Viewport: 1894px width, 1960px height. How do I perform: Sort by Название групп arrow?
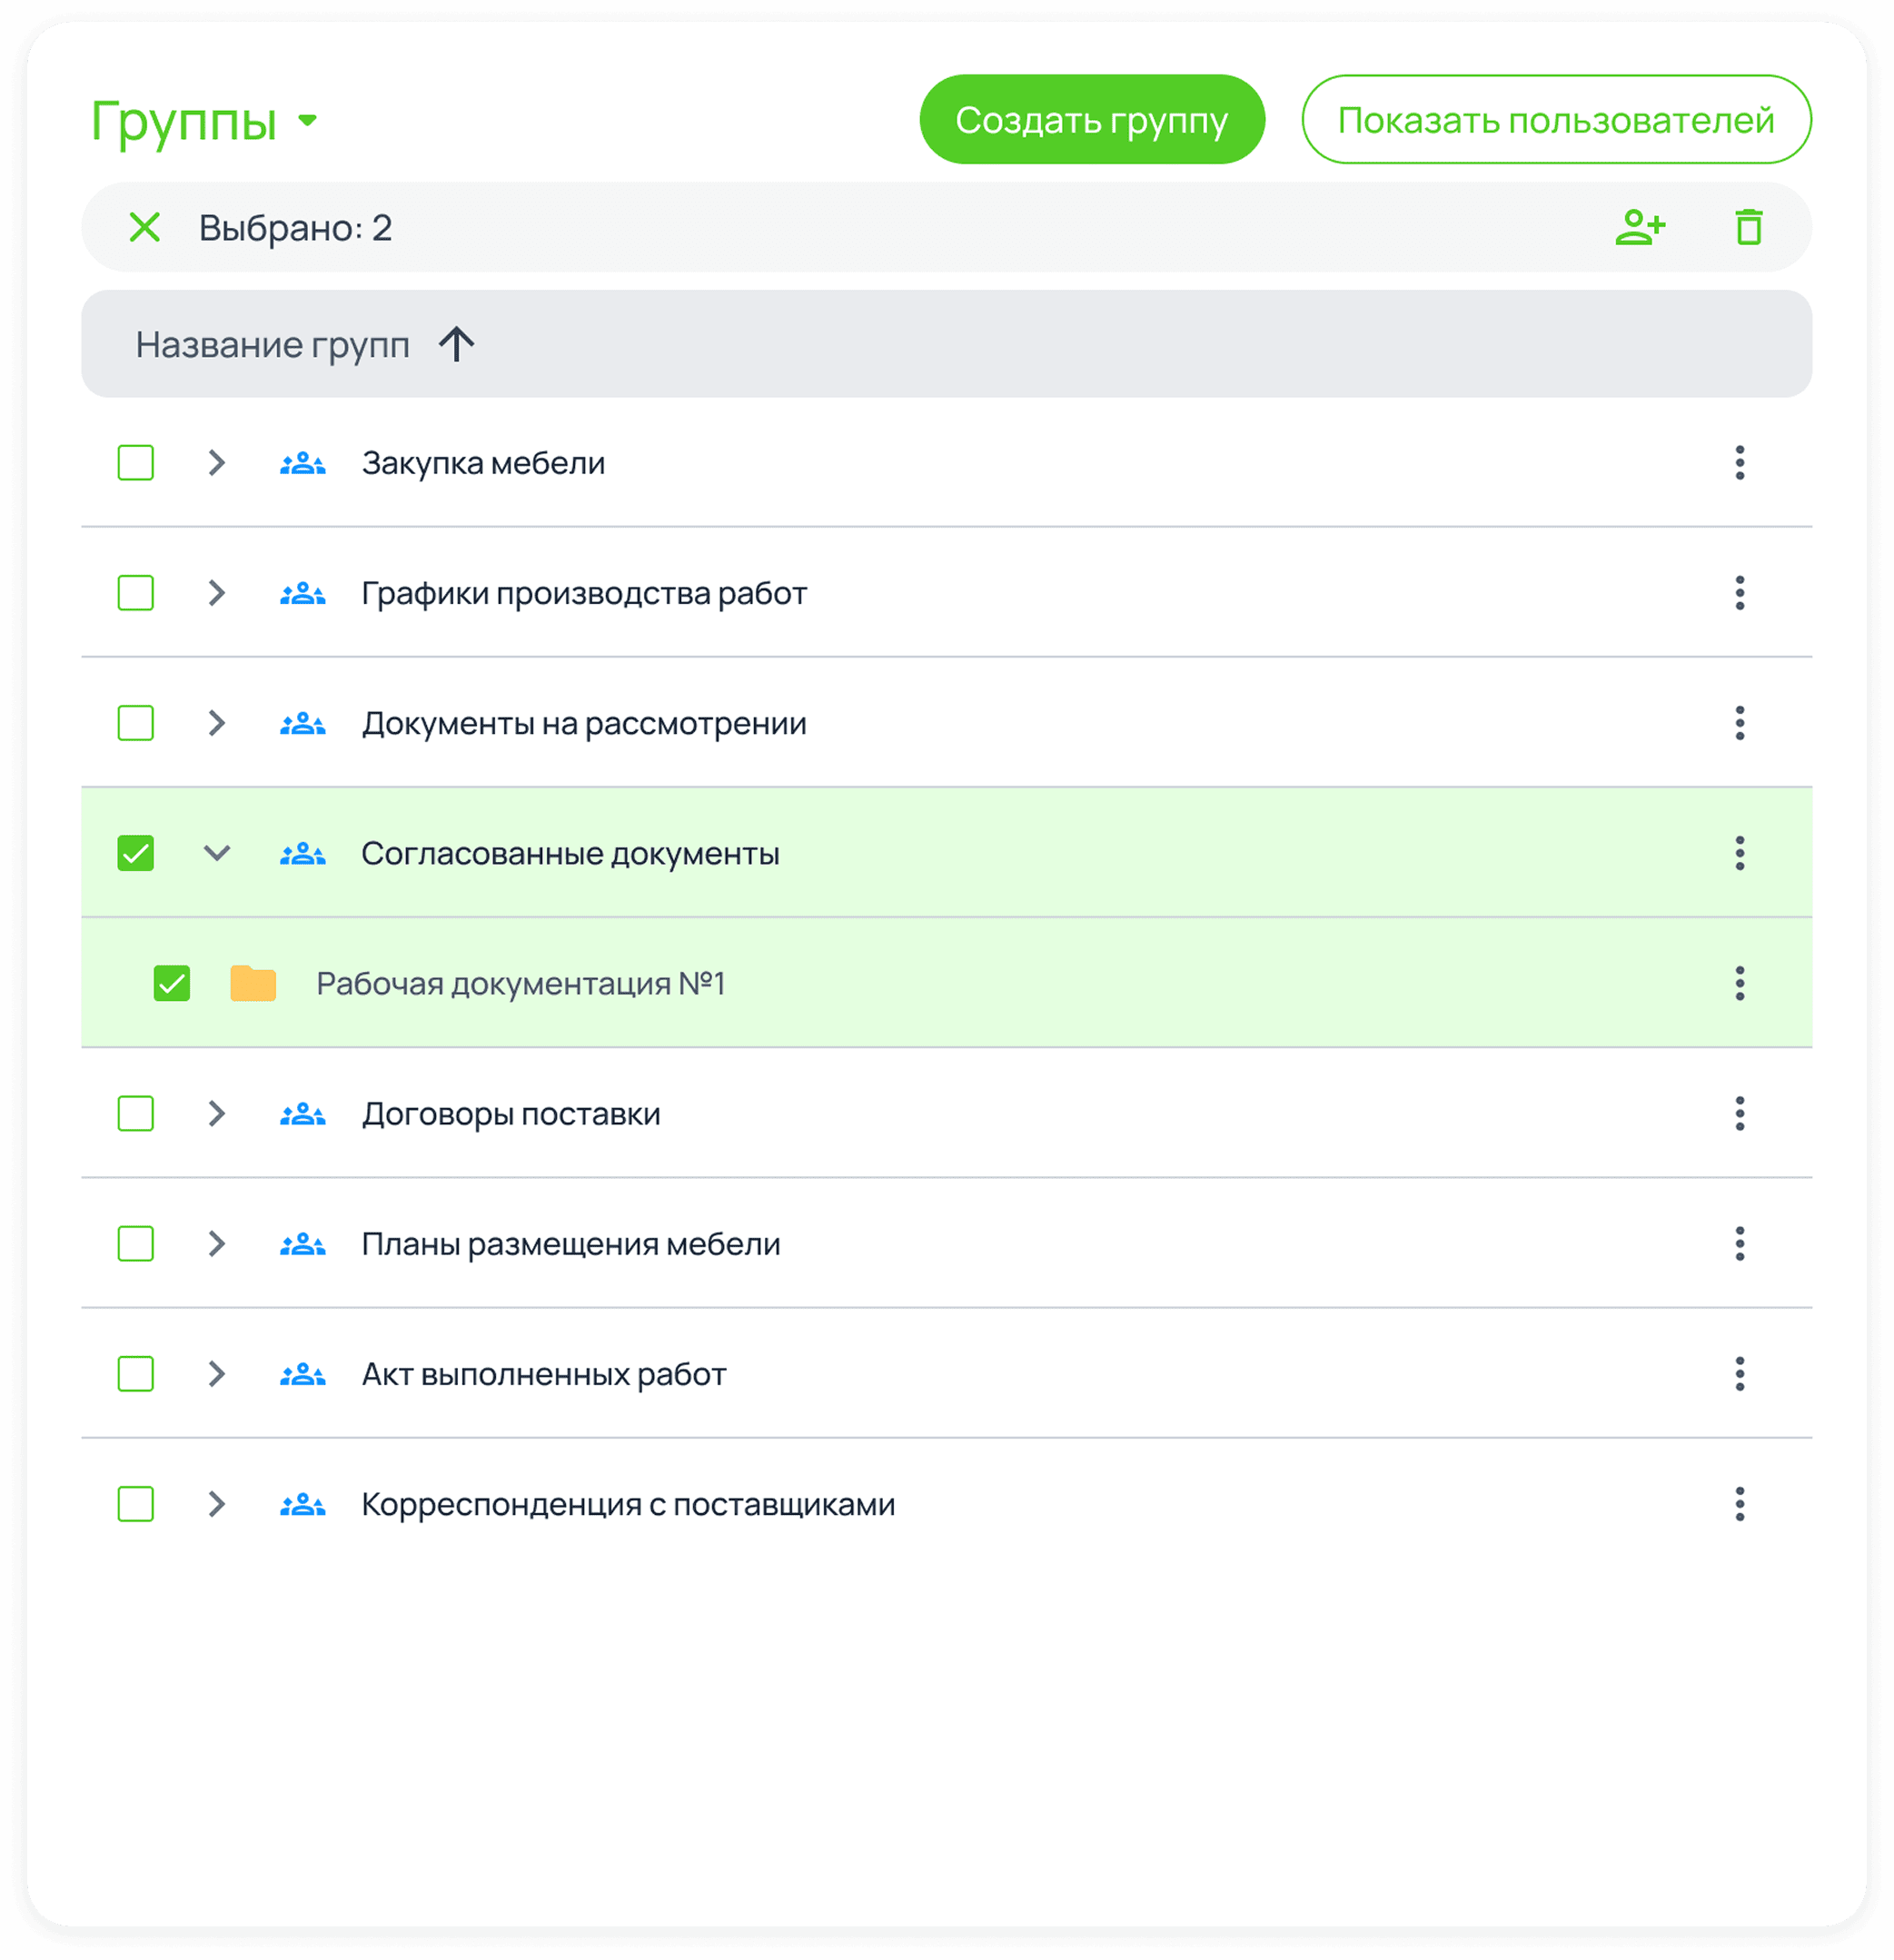tap(457, 345)
